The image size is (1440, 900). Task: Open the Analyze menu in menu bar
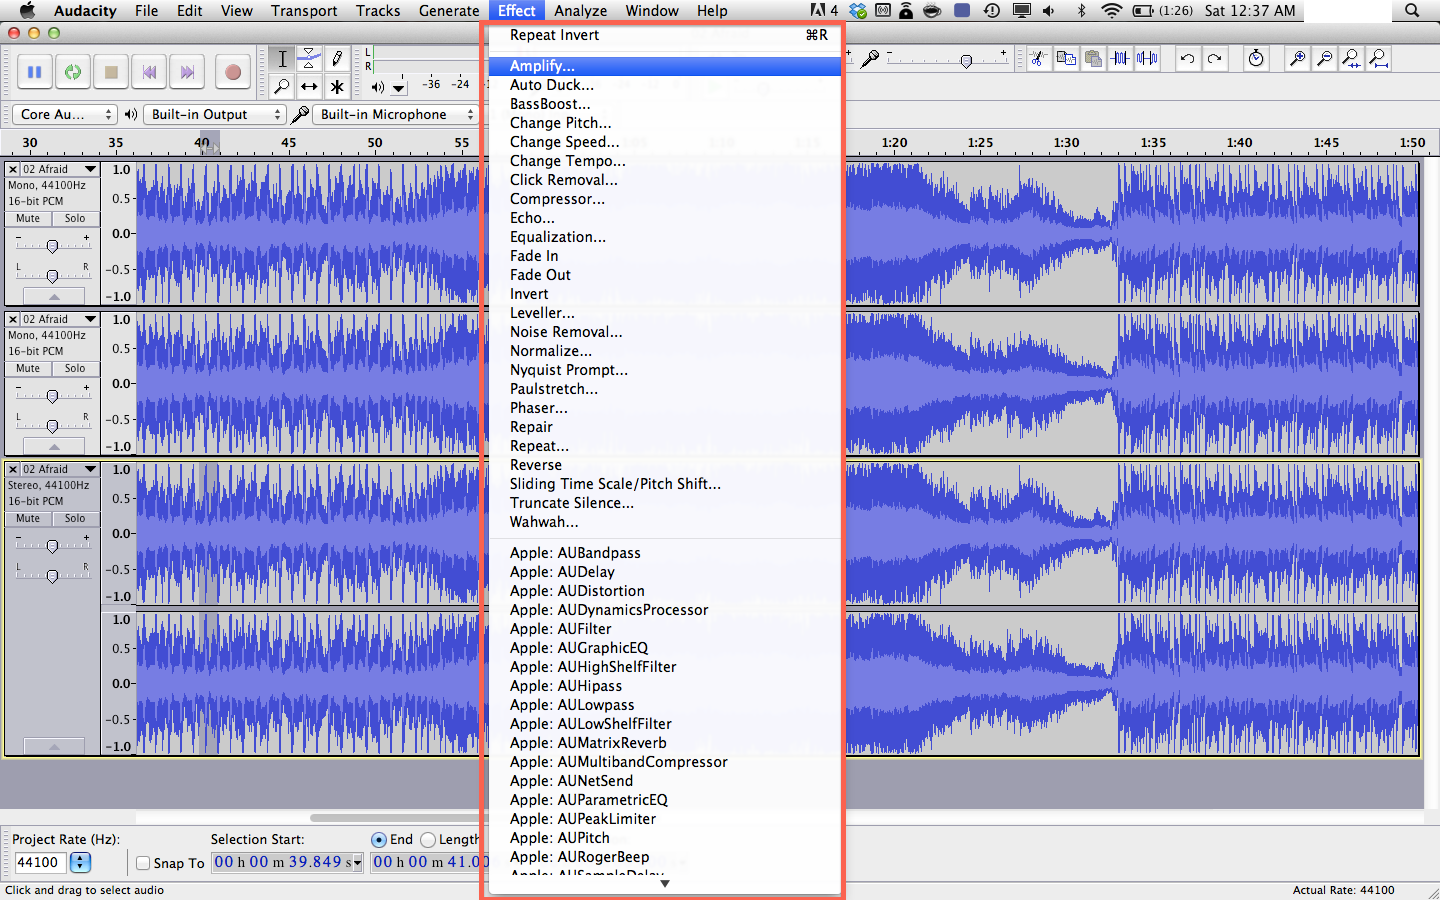580,11
